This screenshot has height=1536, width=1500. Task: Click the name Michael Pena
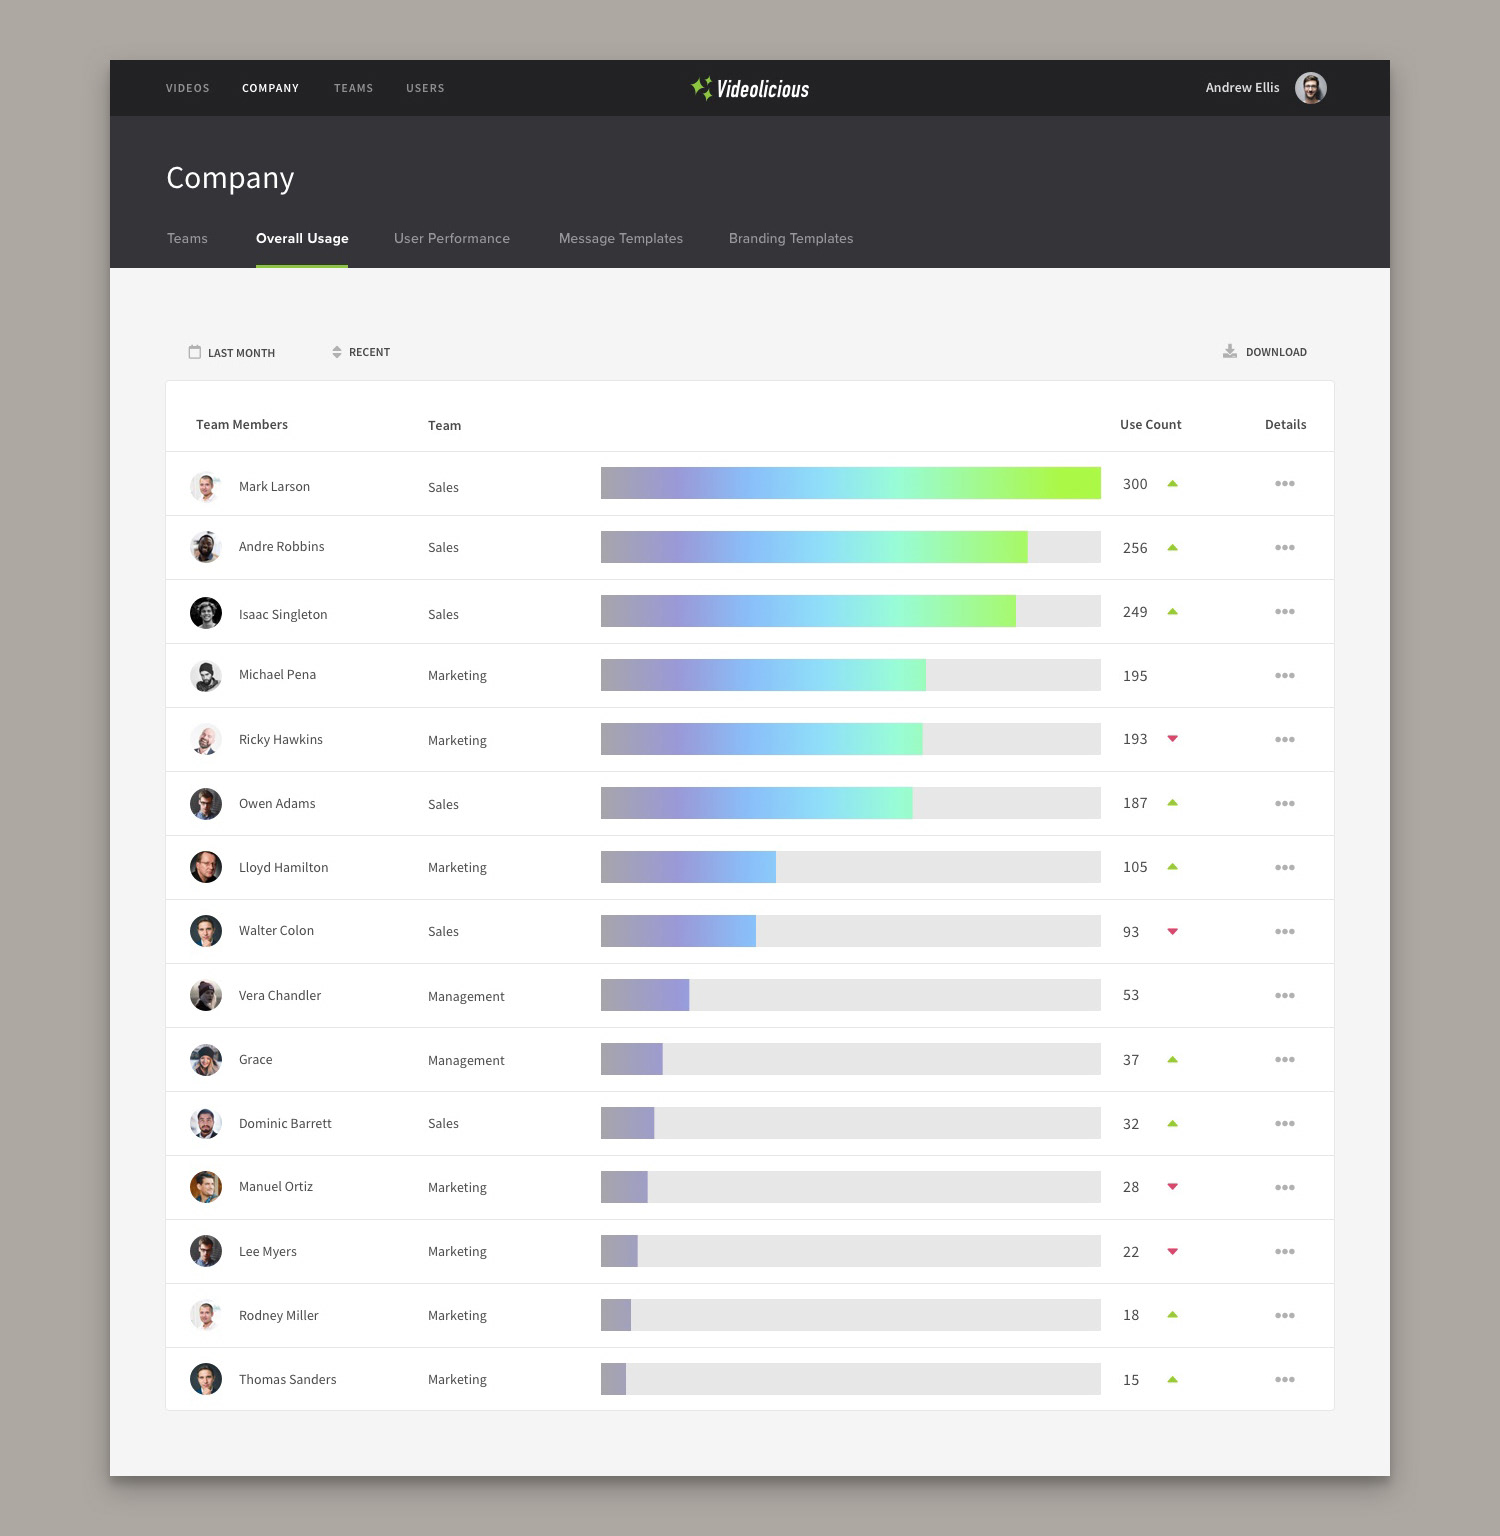tap(277, 675)
